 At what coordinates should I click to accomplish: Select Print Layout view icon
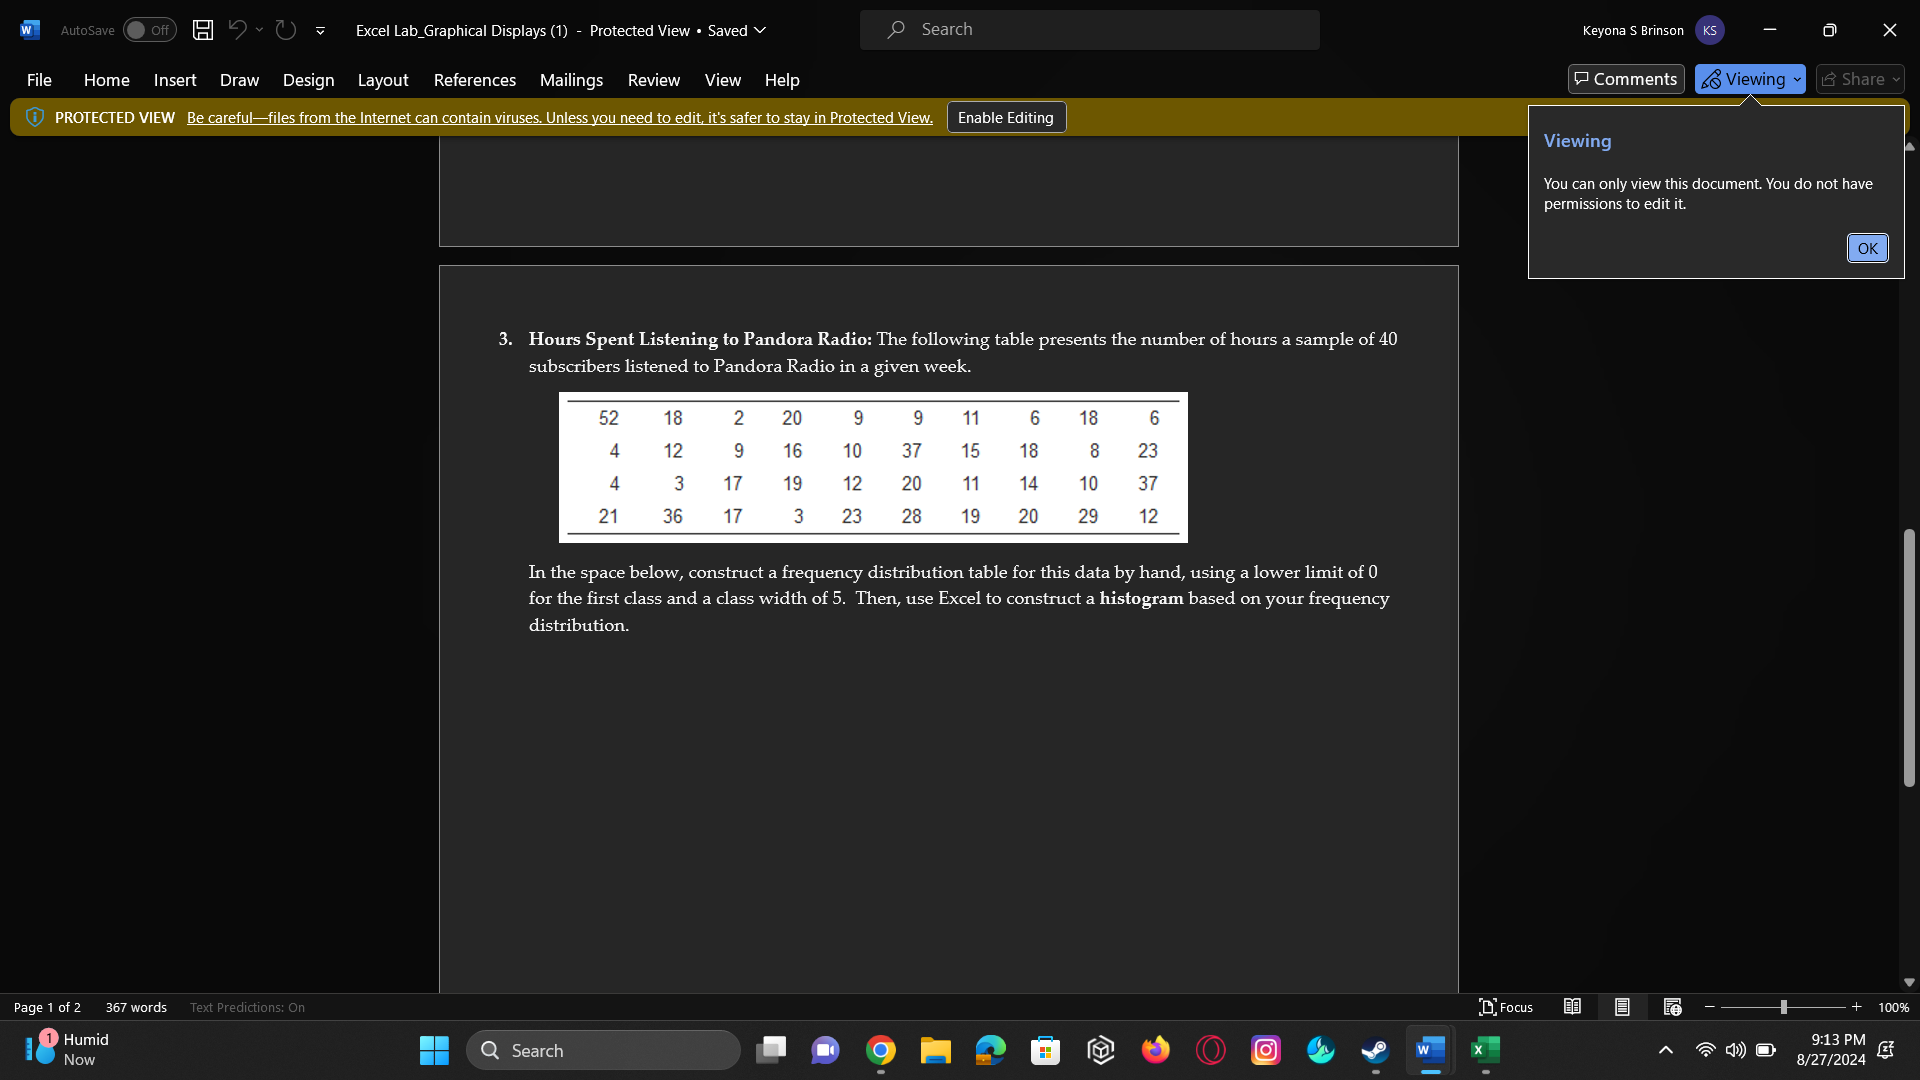[x=1622, y=1007]
